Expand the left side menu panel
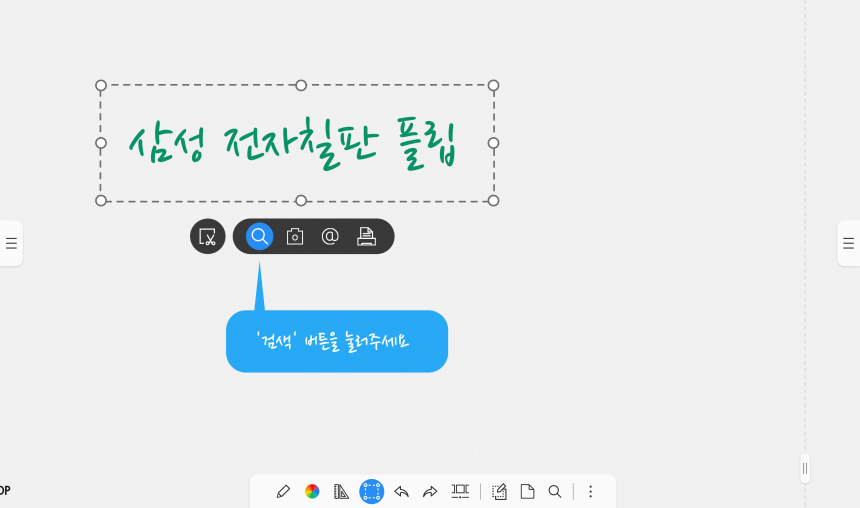Screen dimensions: 860x508 pyautogui.click(x=11, y=243)
